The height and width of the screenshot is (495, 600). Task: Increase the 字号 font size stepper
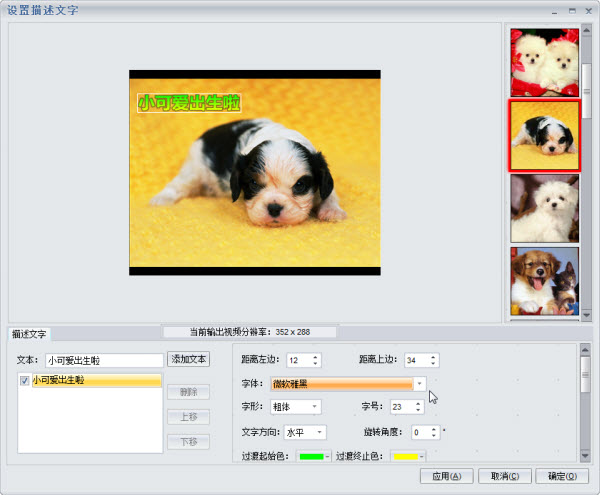point(418,404)
